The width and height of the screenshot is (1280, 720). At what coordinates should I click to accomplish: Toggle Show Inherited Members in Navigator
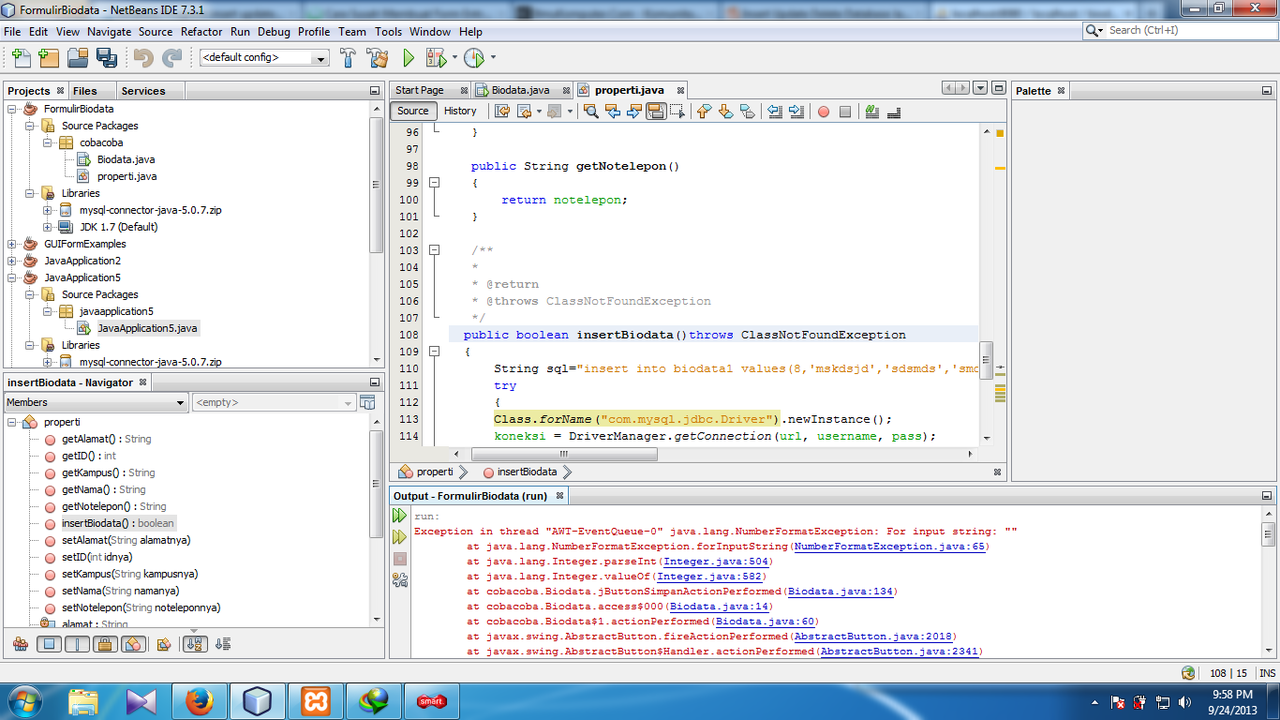pos(20,644)
